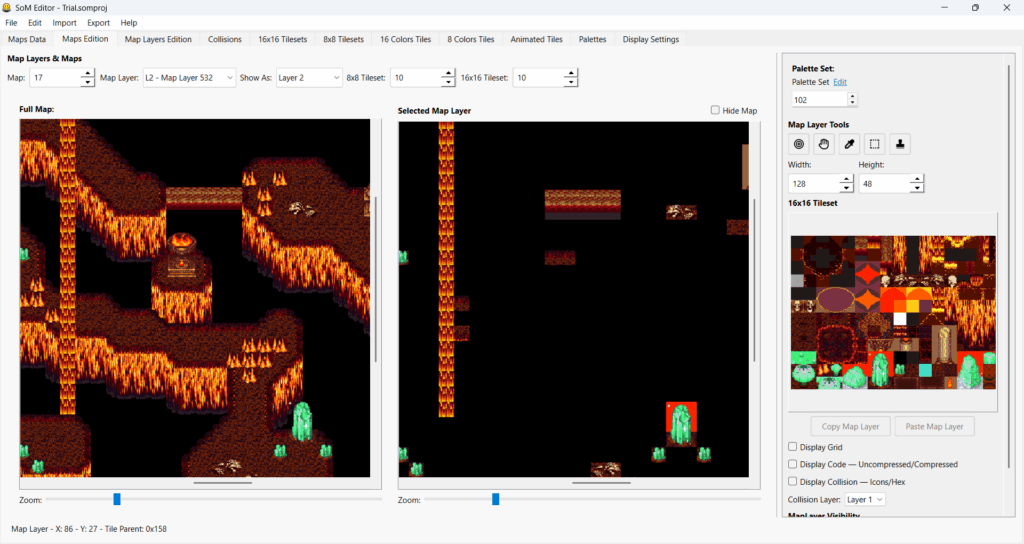The width and height of the screenshot is (1024, 544).
Task: Toggle the Display Grid checkbox
Action: 793,447
